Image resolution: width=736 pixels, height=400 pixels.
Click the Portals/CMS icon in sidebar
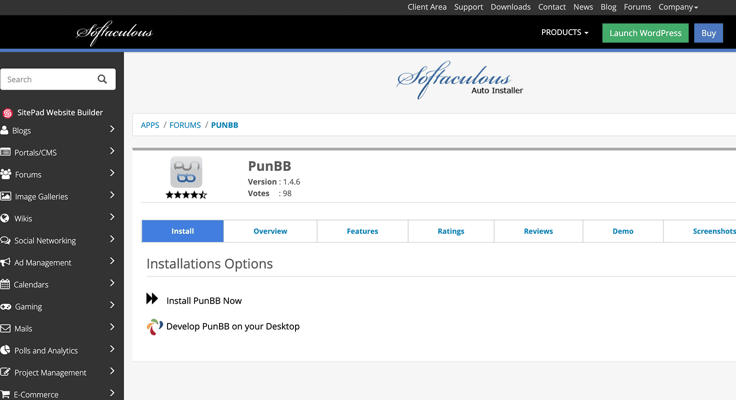click(x=6, y=152)
